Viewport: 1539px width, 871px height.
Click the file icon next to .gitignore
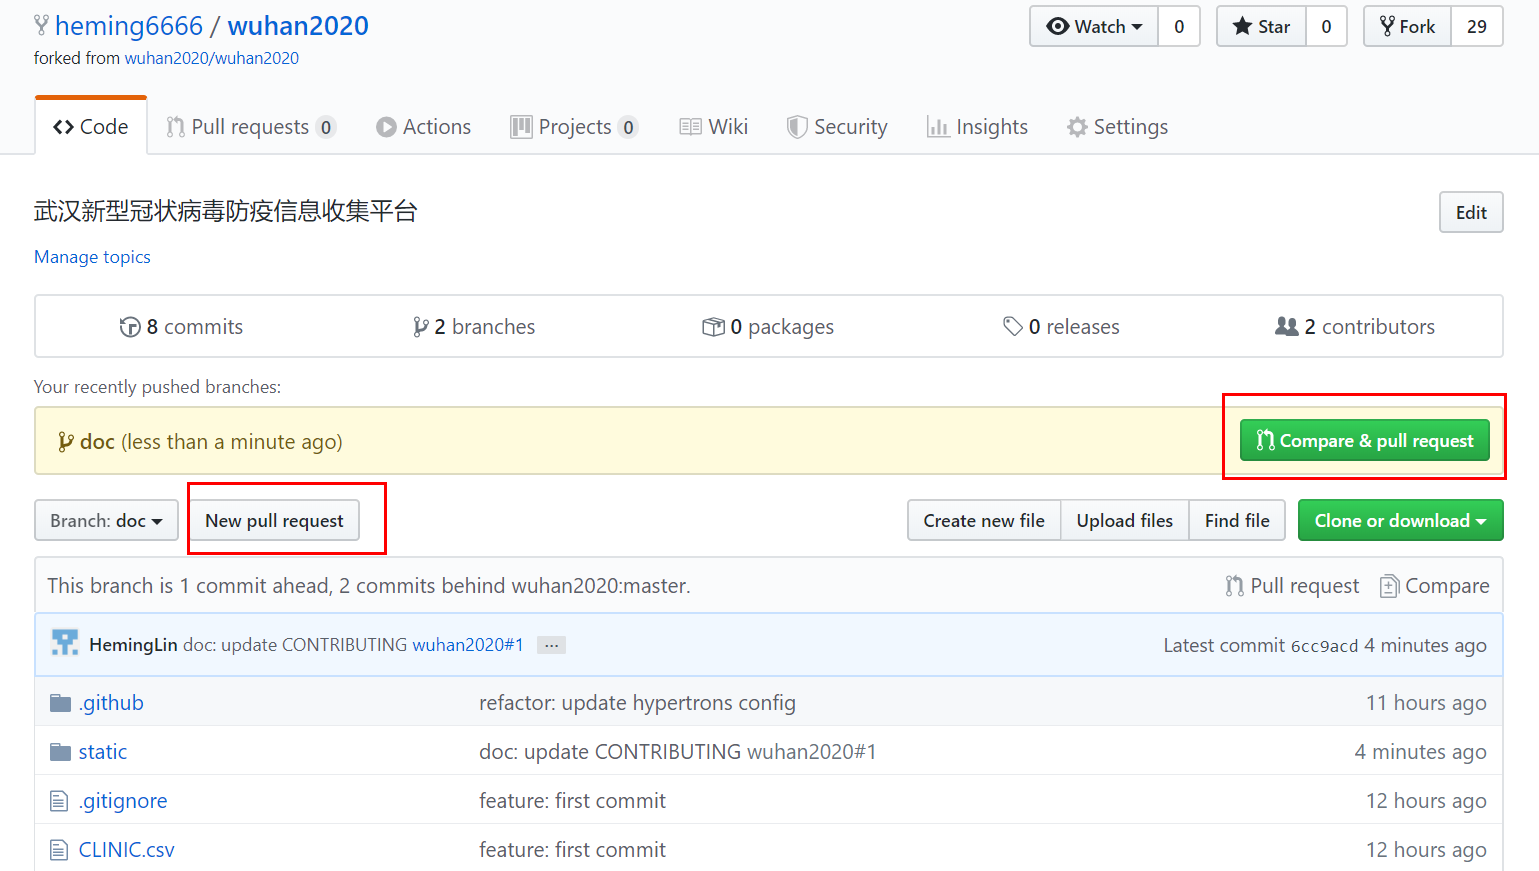(59, 801)
